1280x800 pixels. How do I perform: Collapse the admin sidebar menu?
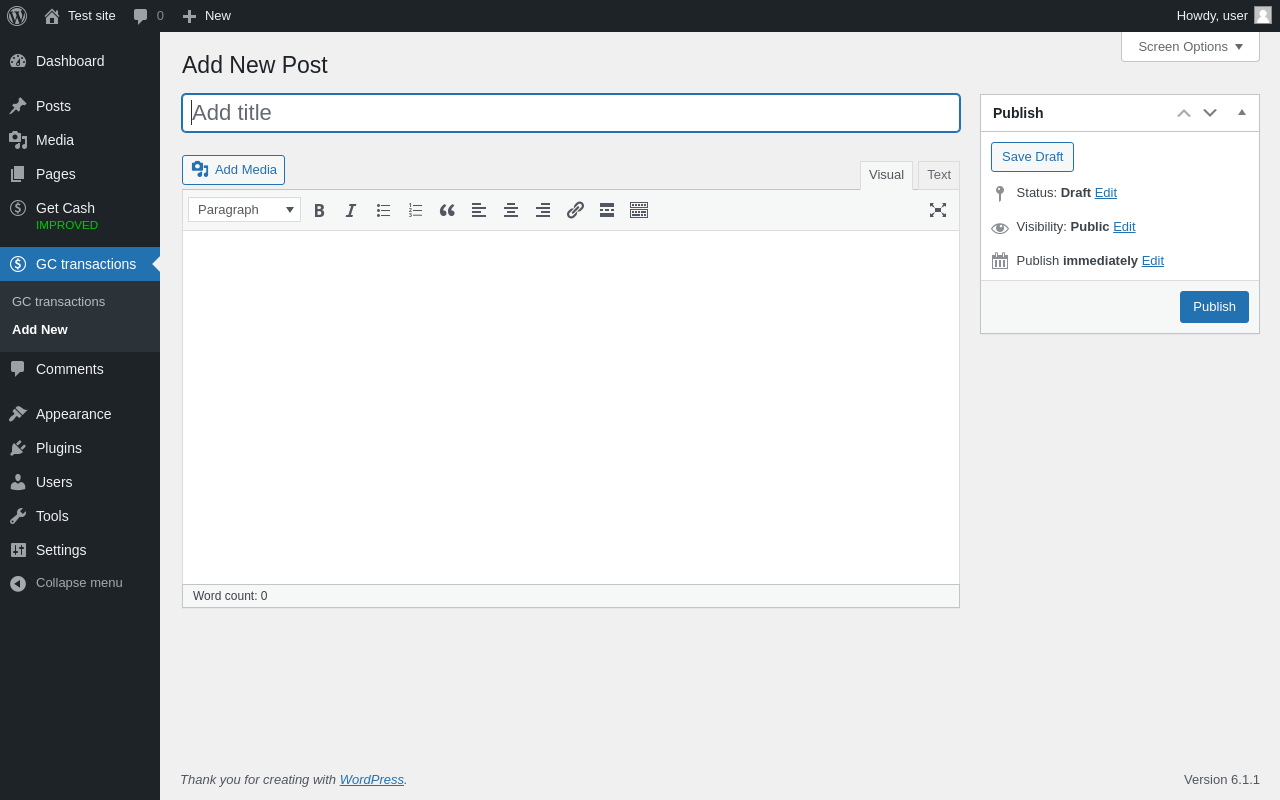[x=80, y=583]
